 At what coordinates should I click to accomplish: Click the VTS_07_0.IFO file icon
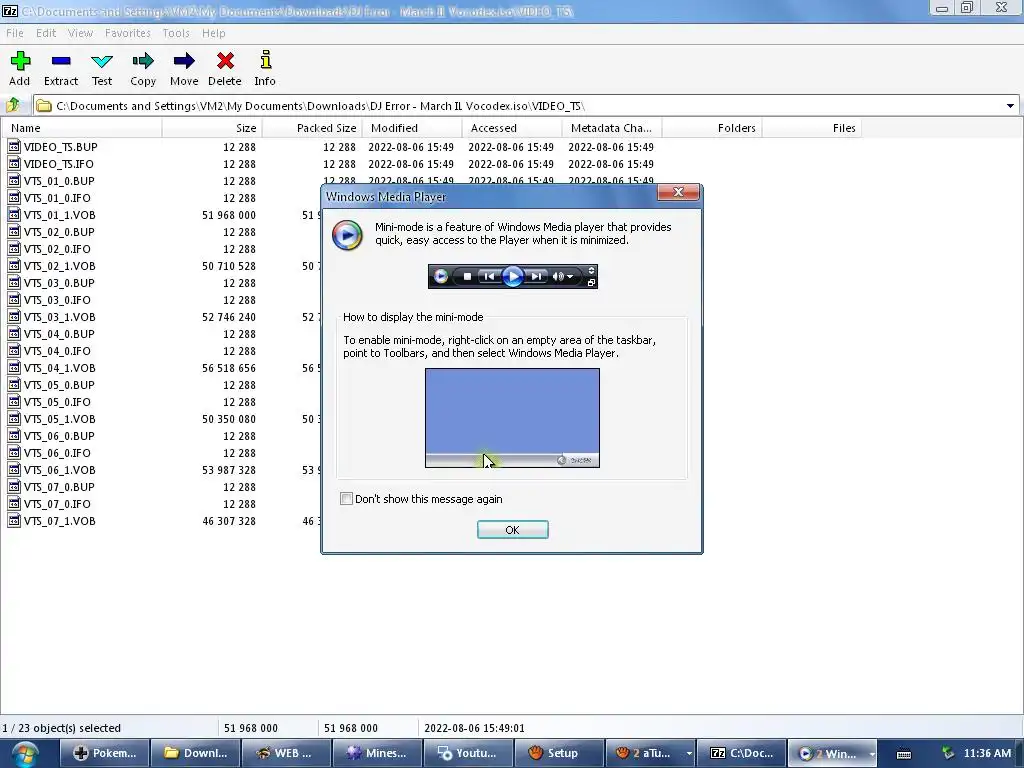[14, 503]
